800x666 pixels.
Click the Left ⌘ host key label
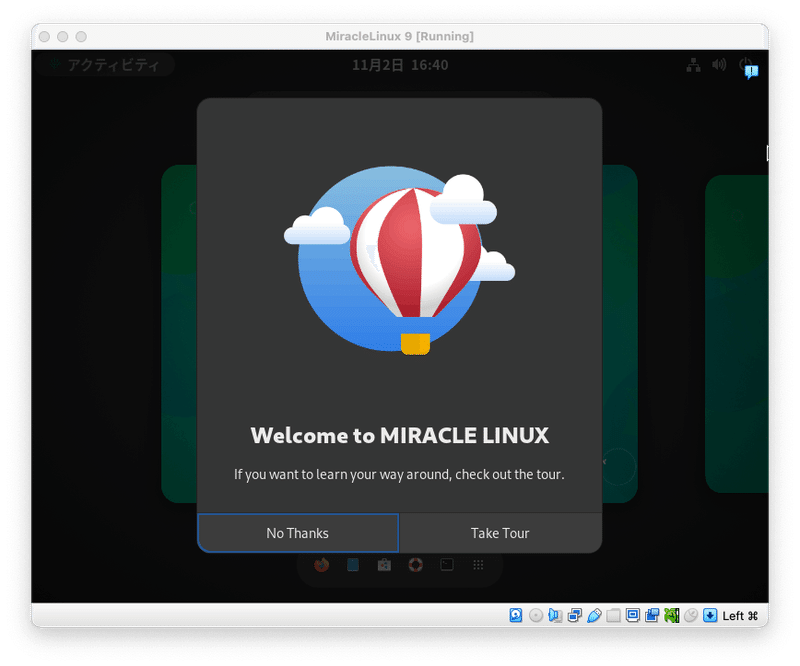point(740,616)
